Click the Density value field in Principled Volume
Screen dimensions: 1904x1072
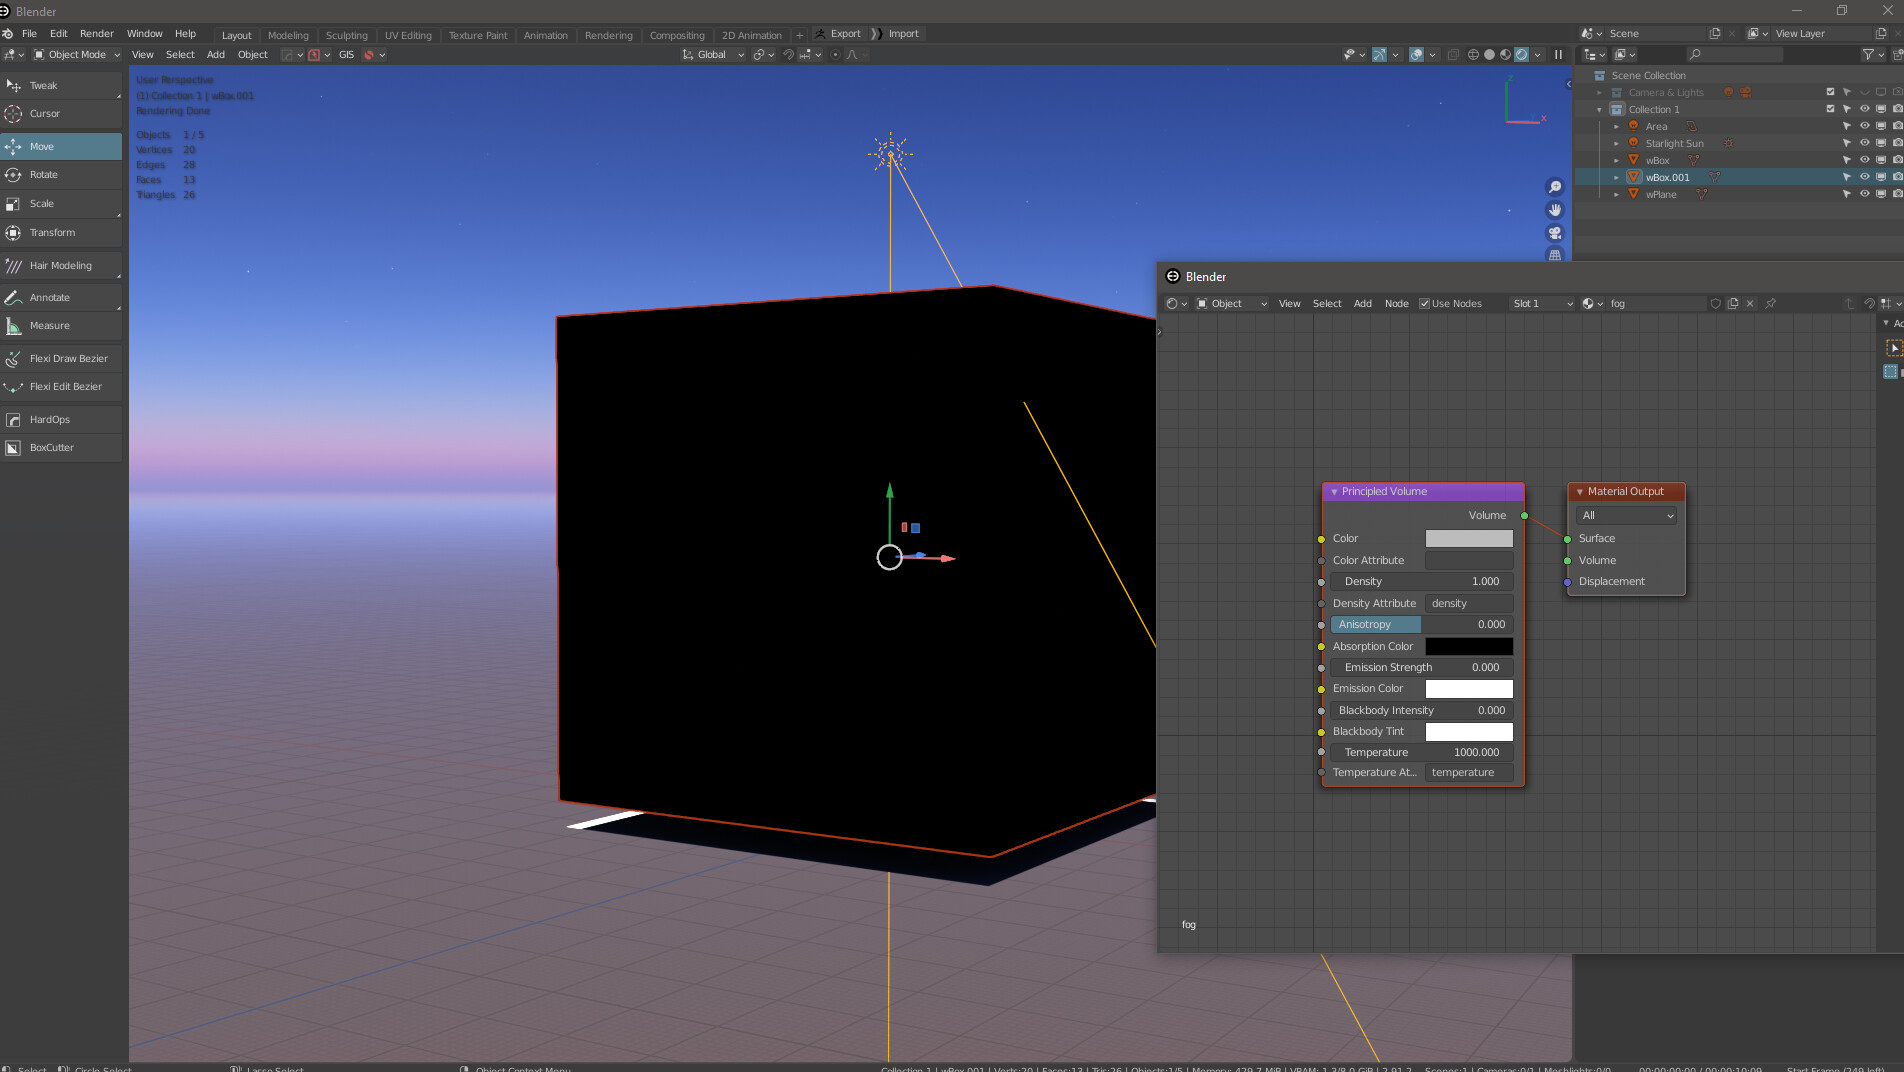click(x=1420, y=581)
